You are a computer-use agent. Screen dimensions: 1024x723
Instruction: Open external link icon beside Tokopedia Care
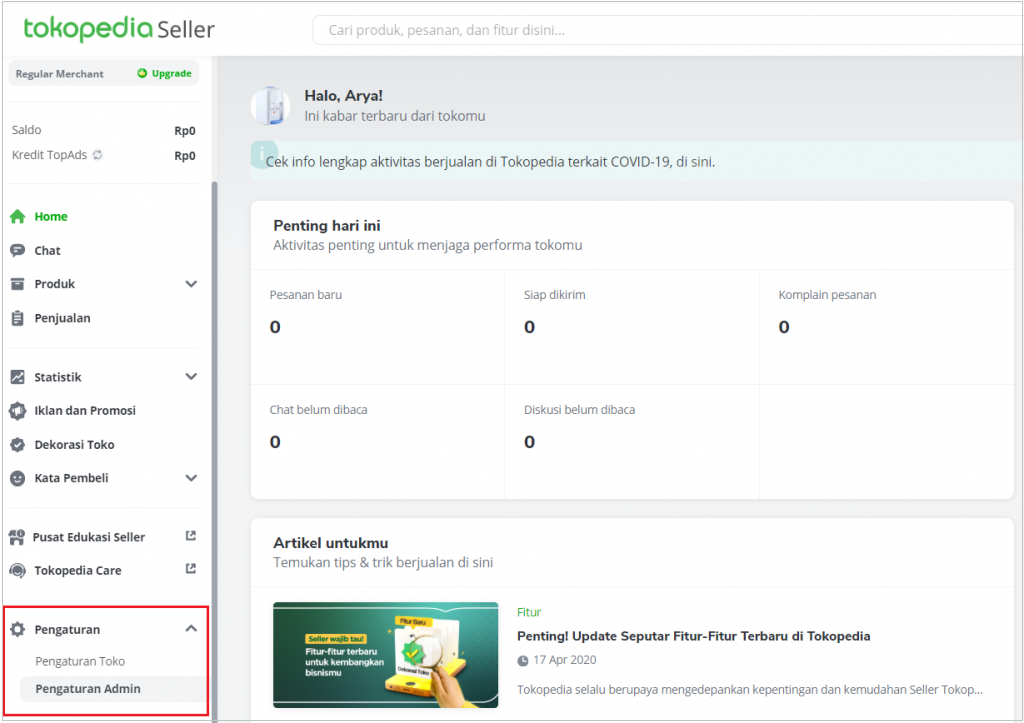pos(191,568)
